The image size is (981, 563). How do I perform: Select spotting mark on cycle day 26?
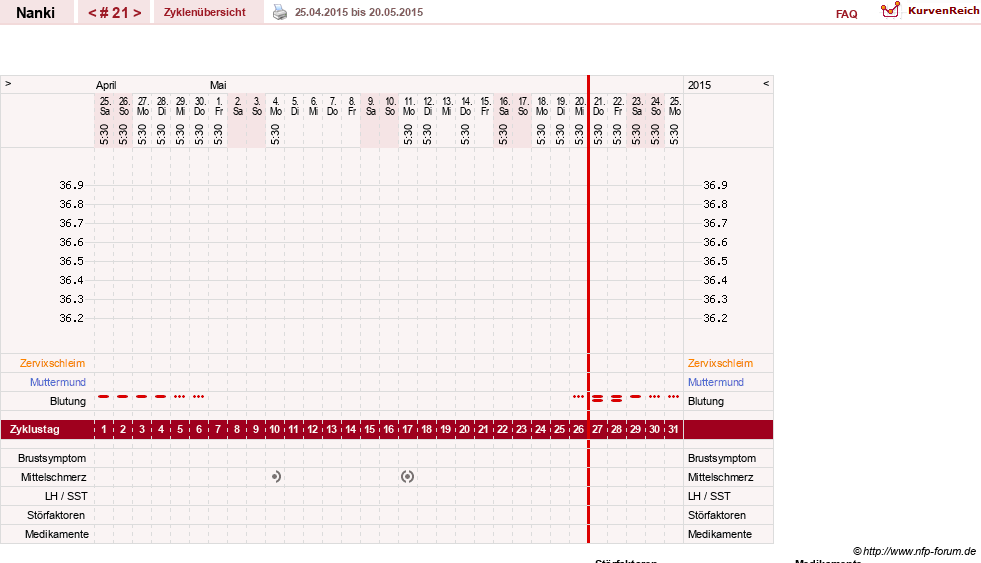point(578,397)
